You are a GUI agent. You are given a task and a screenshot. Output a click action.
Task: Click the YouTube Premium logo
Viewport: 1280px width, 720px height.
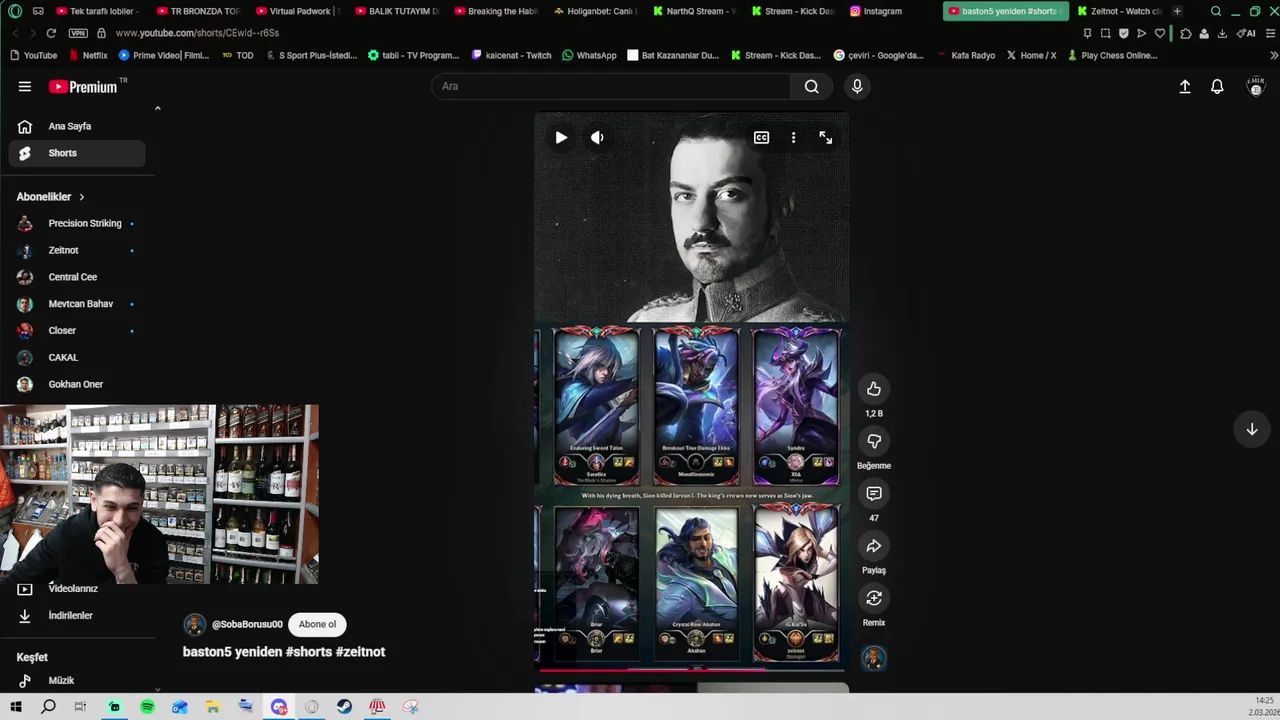tap(83, 87)
